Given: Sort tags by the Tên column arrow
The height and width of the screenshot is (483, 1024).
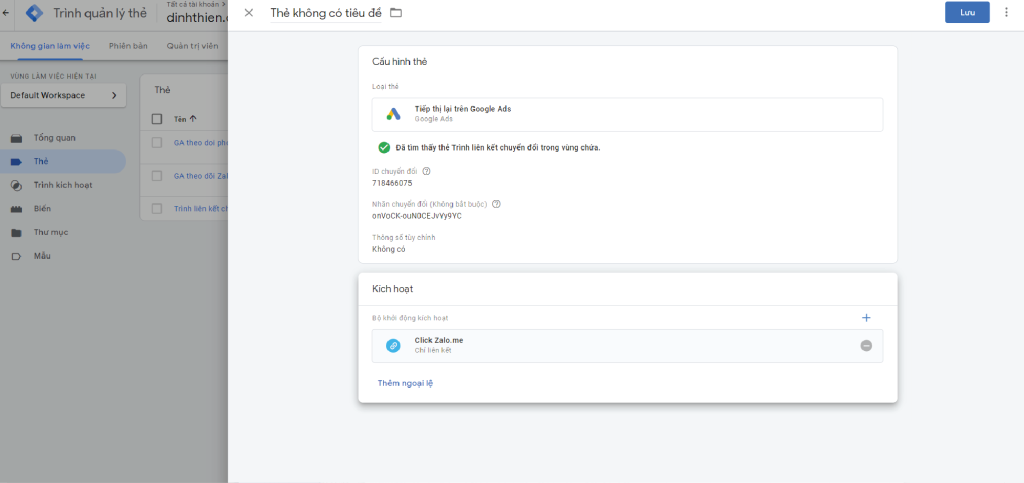Looking at the screenshot, I should pyautogui.click(x=193, y=119).
